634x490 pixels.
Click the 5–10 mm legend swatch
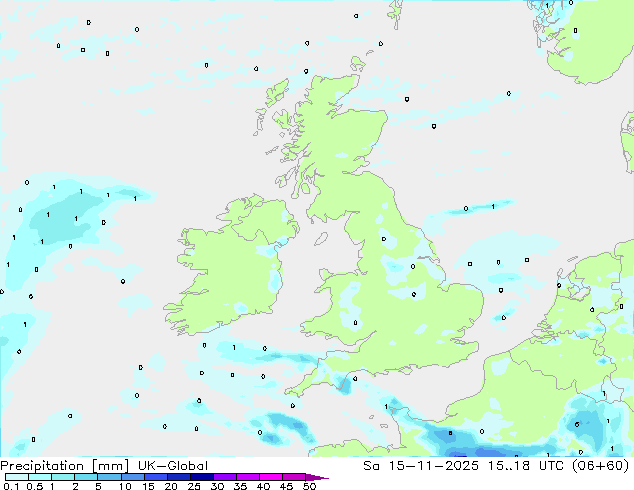[110, 477]
